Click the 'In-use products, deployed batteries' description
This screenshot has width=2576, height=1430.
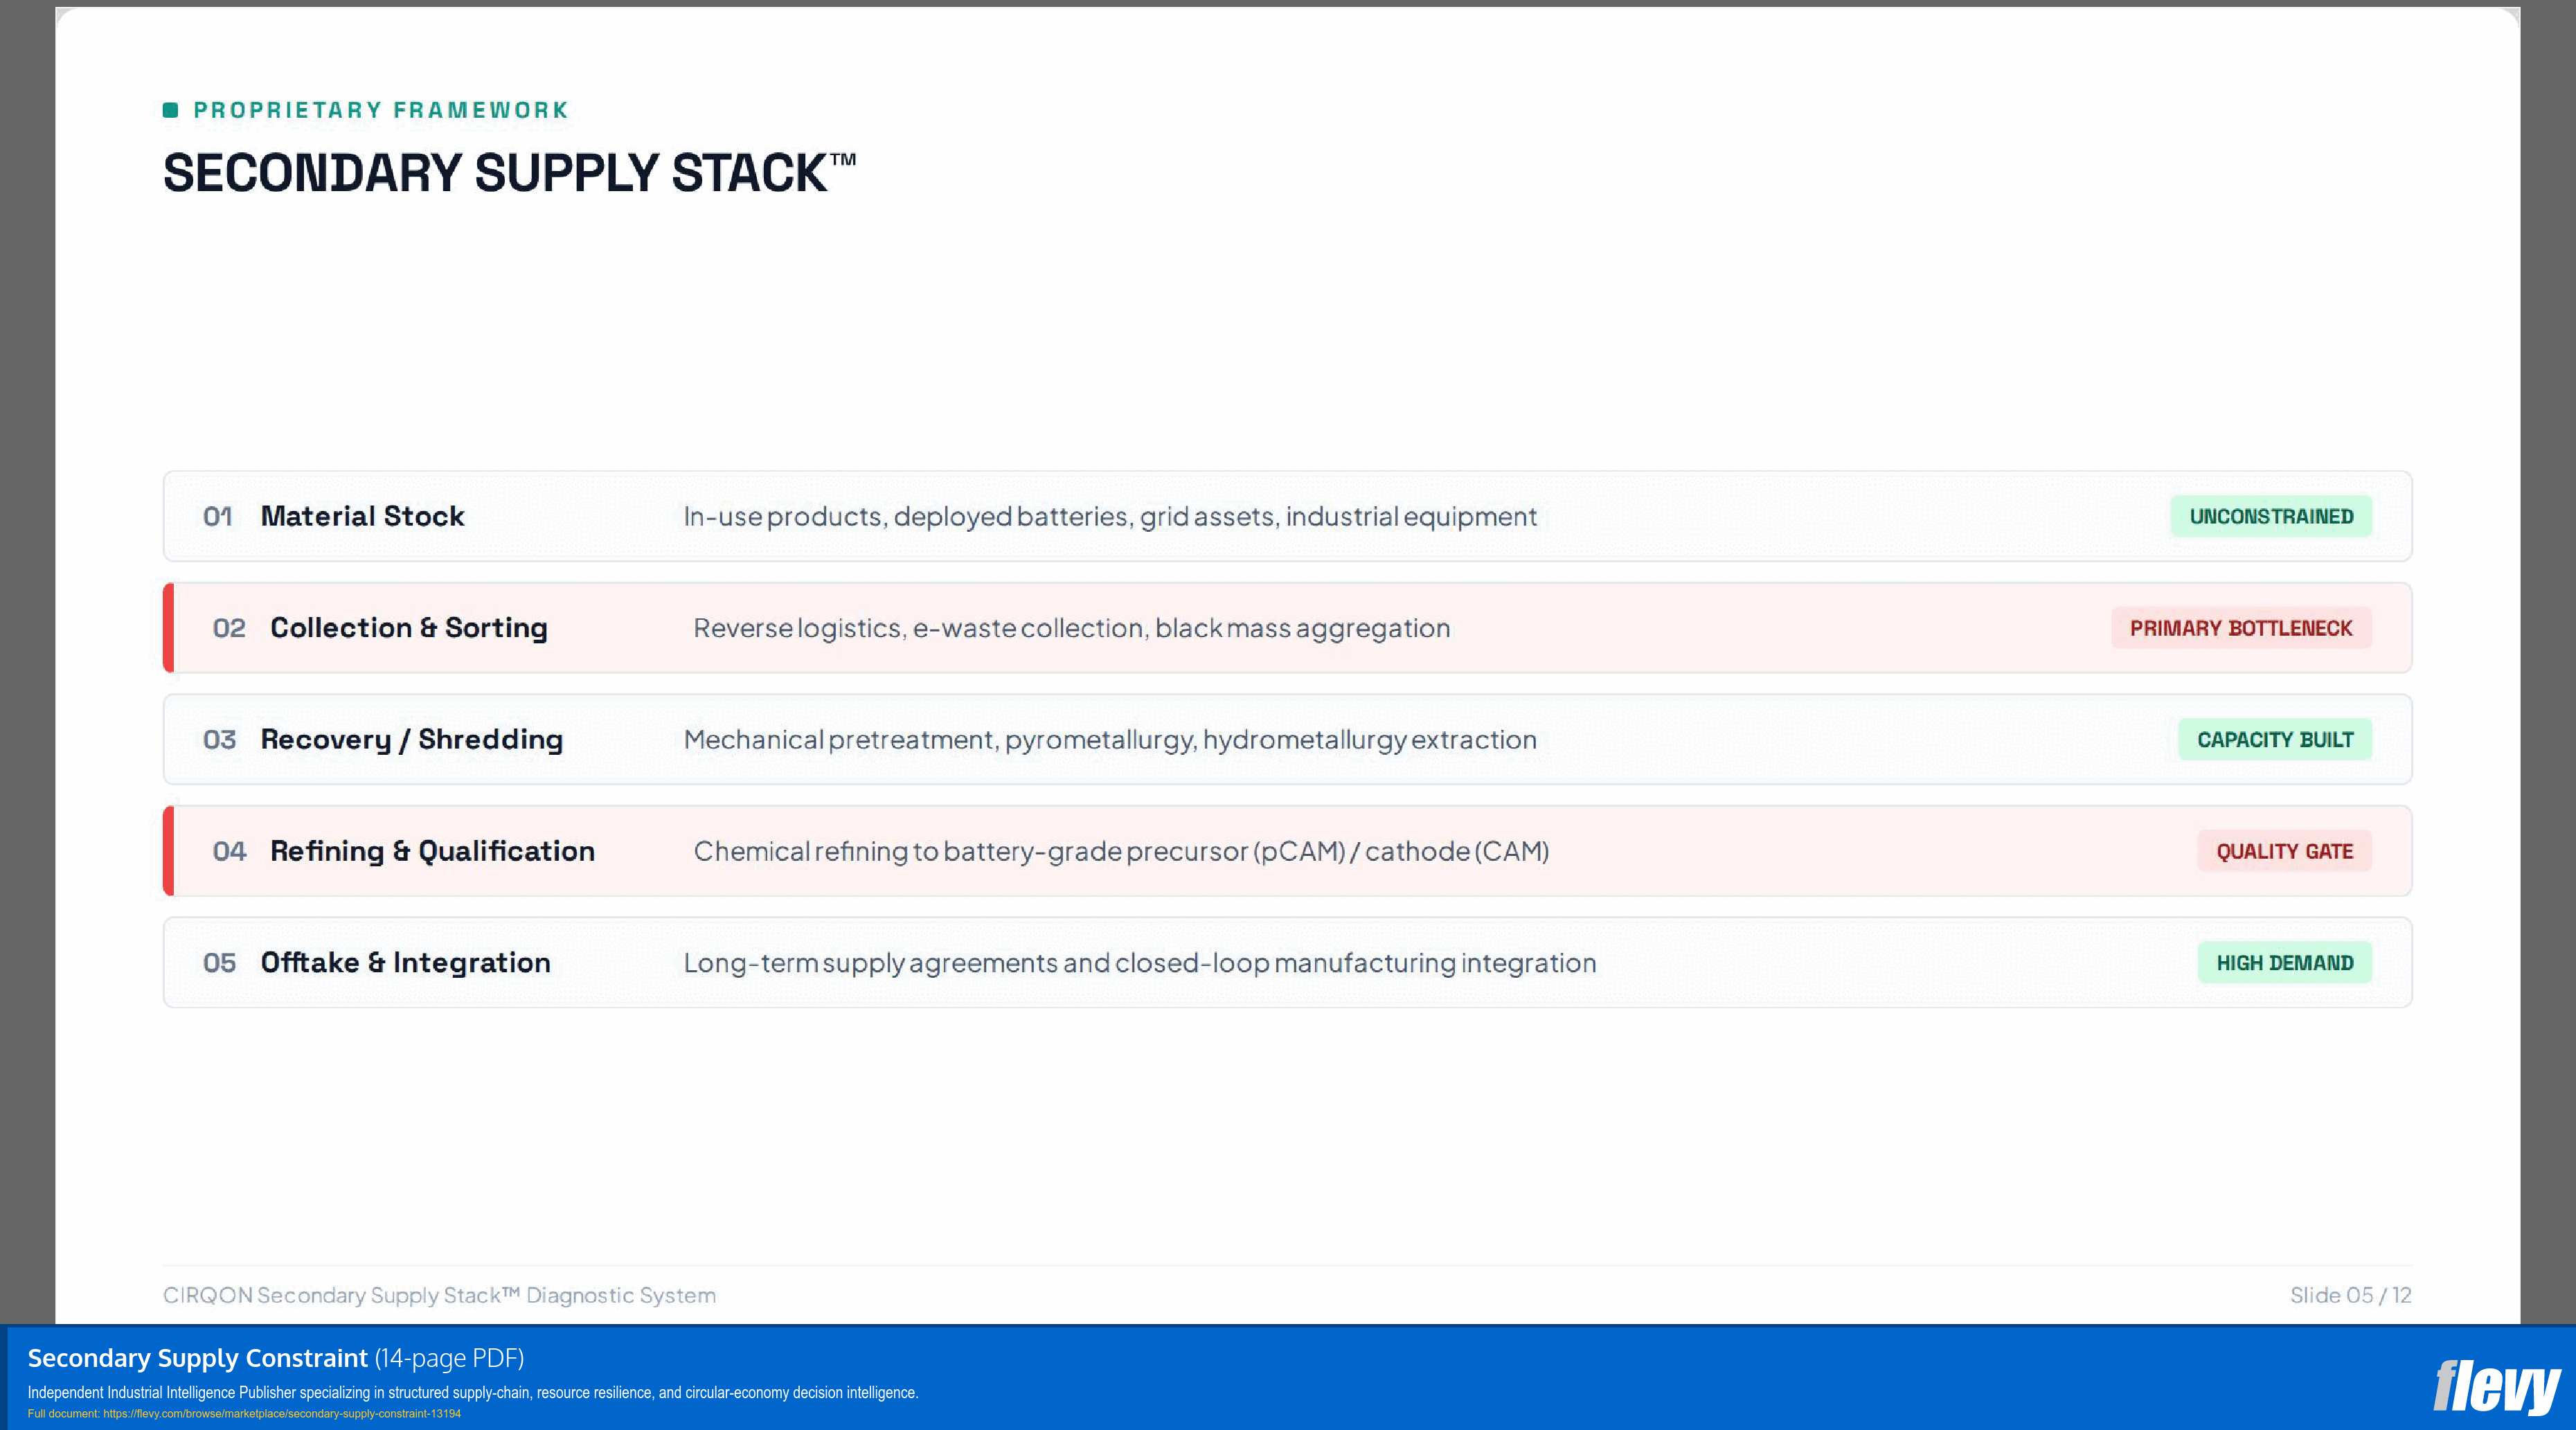1110,517
